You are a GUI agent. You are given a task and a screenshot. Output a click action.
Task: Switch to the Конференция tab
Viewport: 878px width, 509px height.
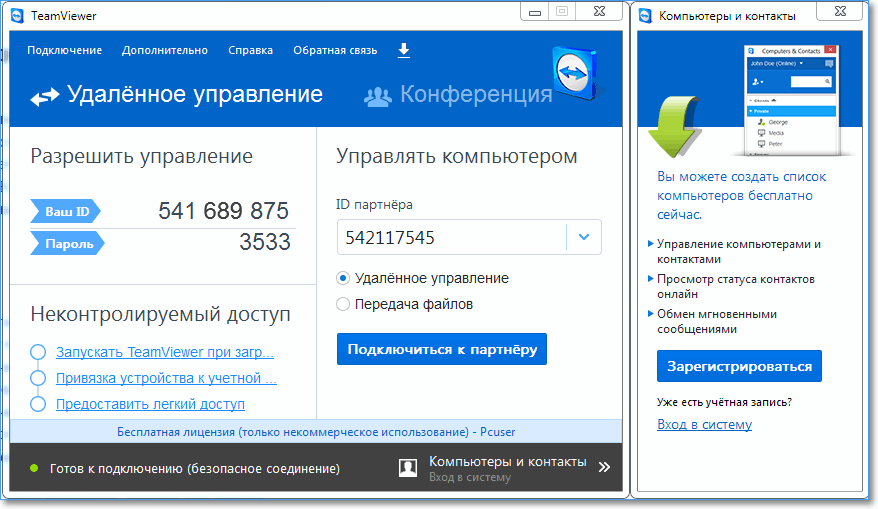458,95
